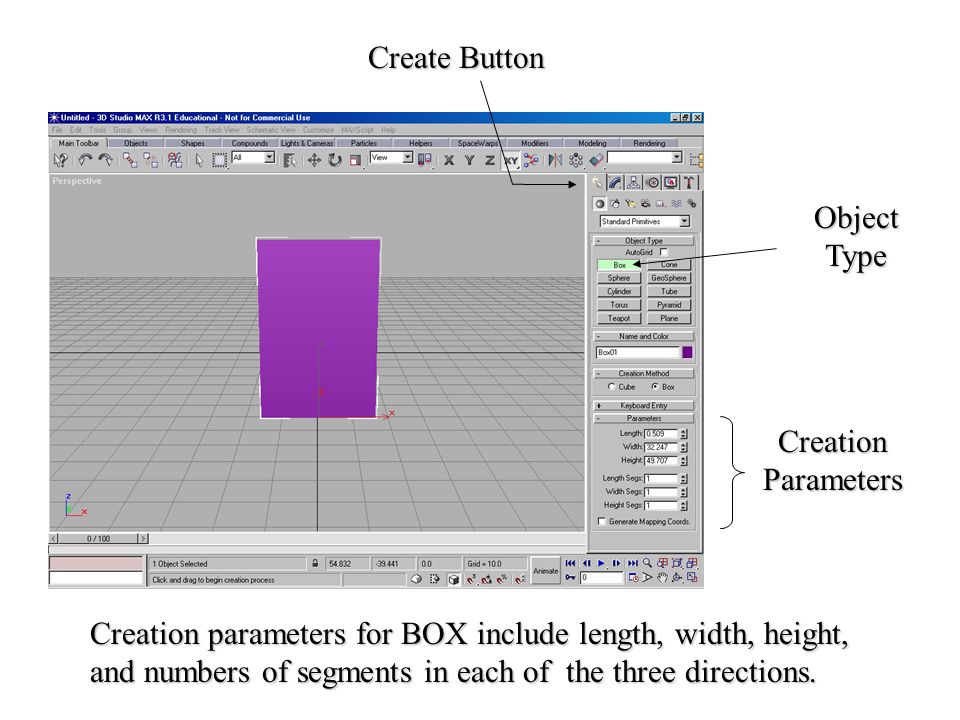Screen dimensions: 960x720
Task: Click the Redo arrow icon
Action: pos(105,160)
